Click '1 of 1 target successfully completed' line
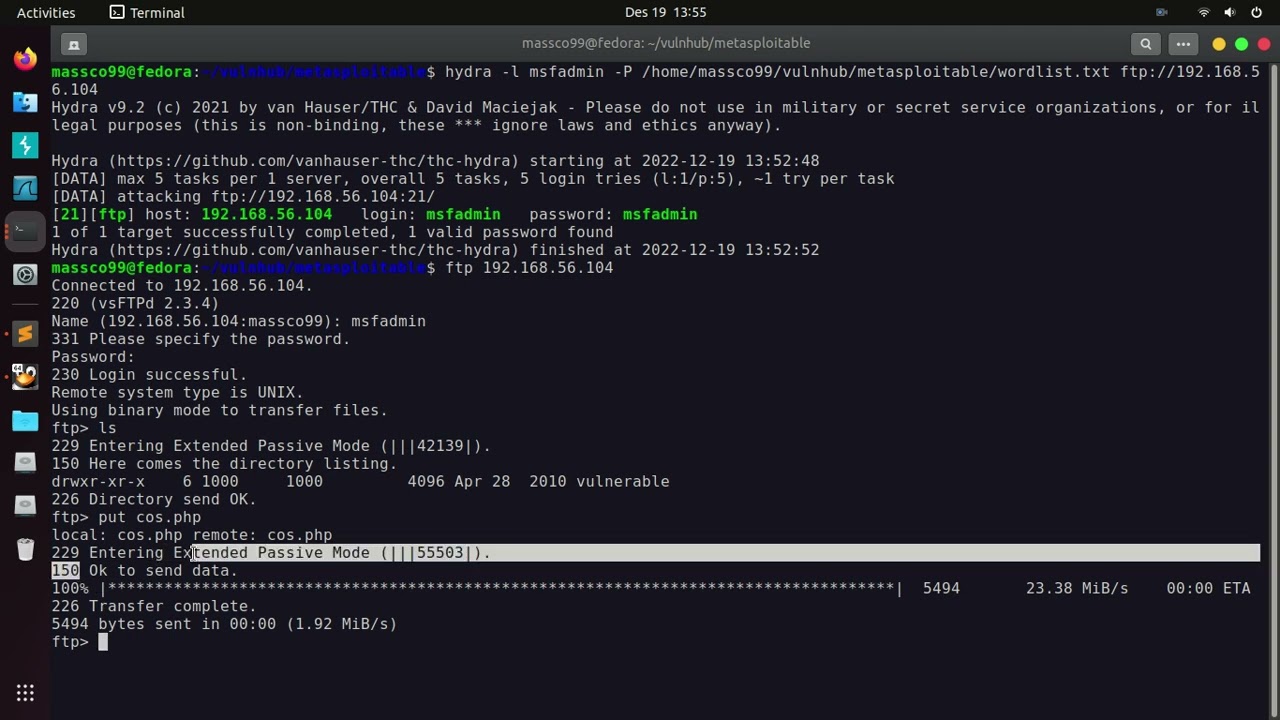 tap(332, 232)
